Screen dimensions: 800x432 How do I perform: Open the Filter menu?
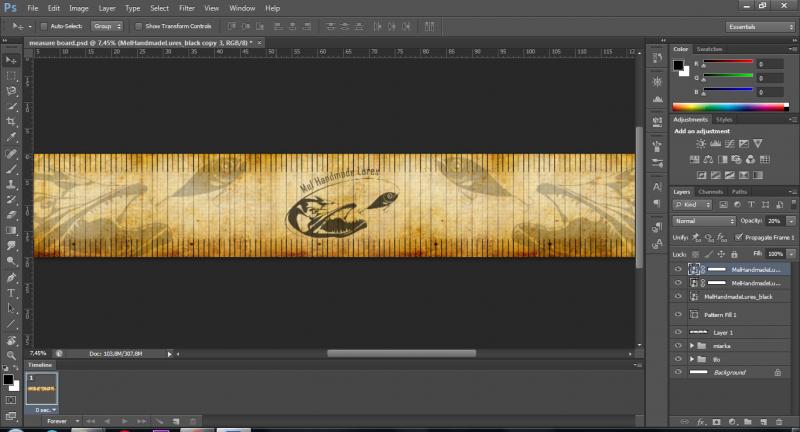click(x=187, y=8)
